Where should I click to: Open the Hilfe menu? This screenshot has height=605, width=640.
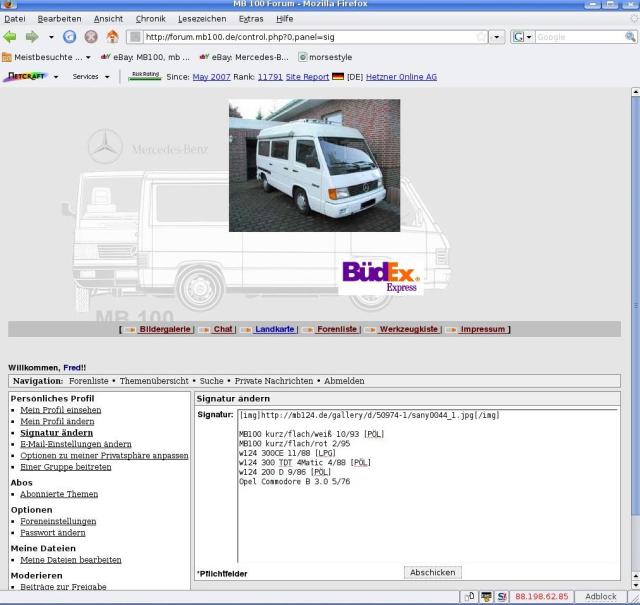click(x=284, y=19)
